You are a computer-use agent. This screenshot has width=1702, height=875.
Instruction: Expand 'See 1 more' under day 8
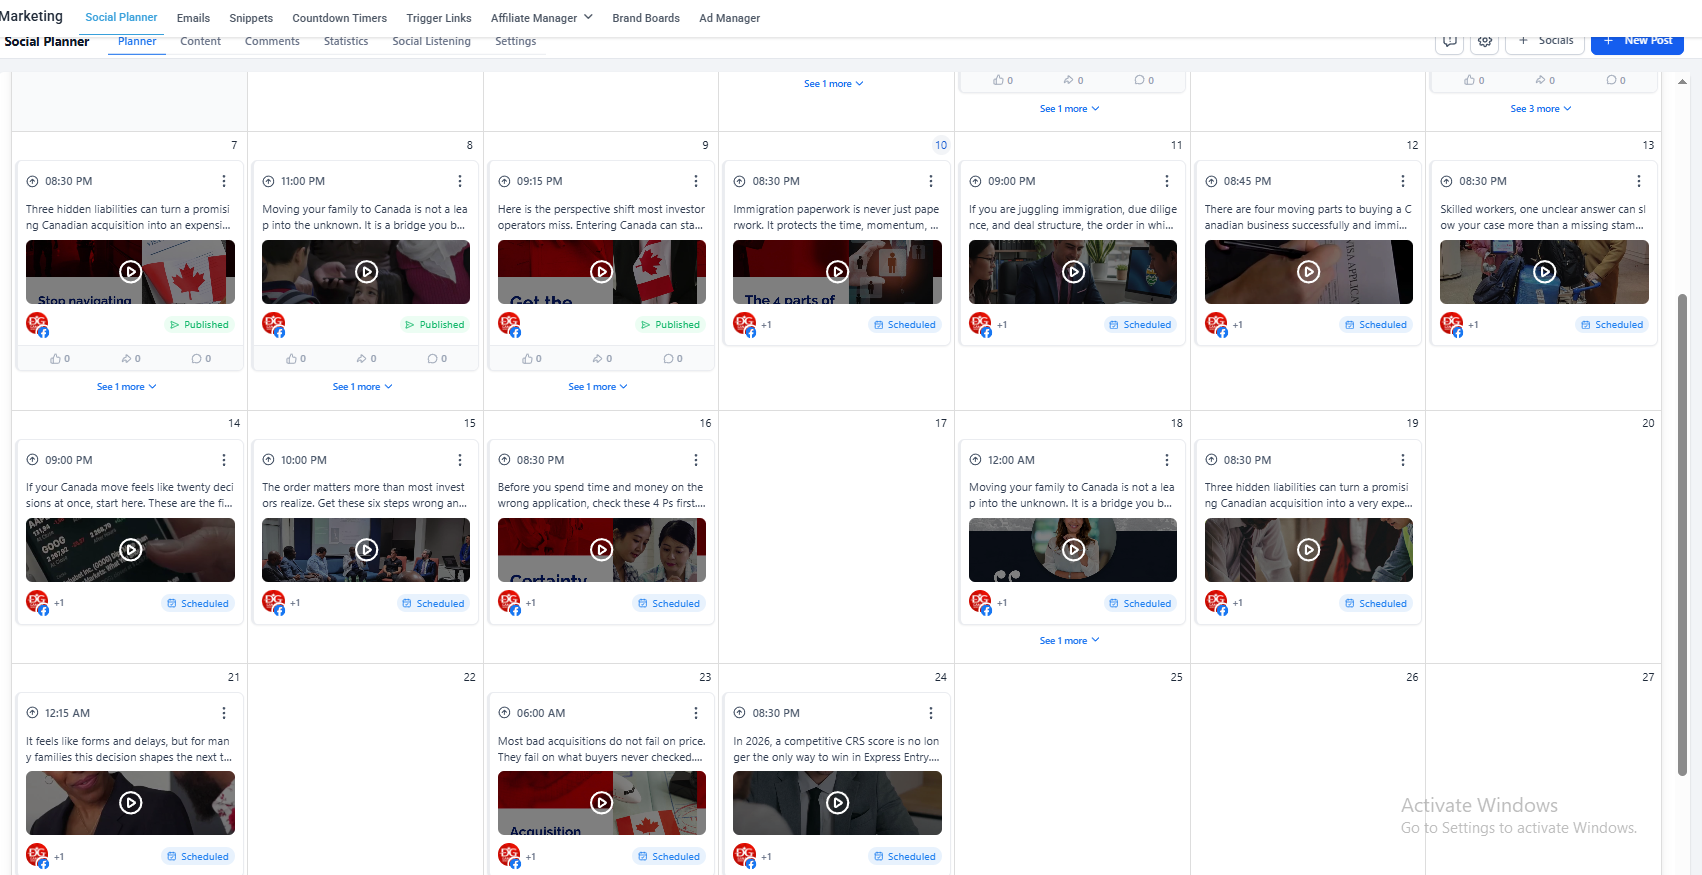click(363, 387)
